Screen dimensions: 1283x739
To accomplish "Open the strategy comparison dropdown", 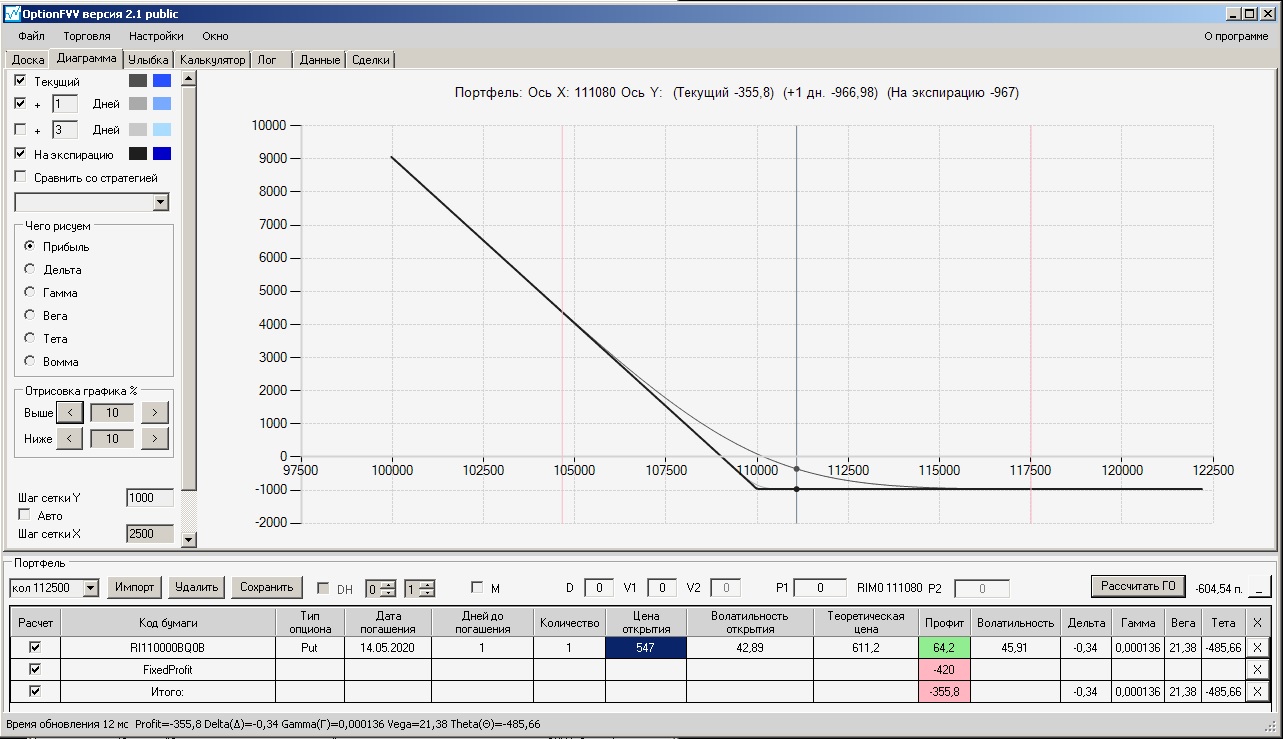I will tap(160, 202).
